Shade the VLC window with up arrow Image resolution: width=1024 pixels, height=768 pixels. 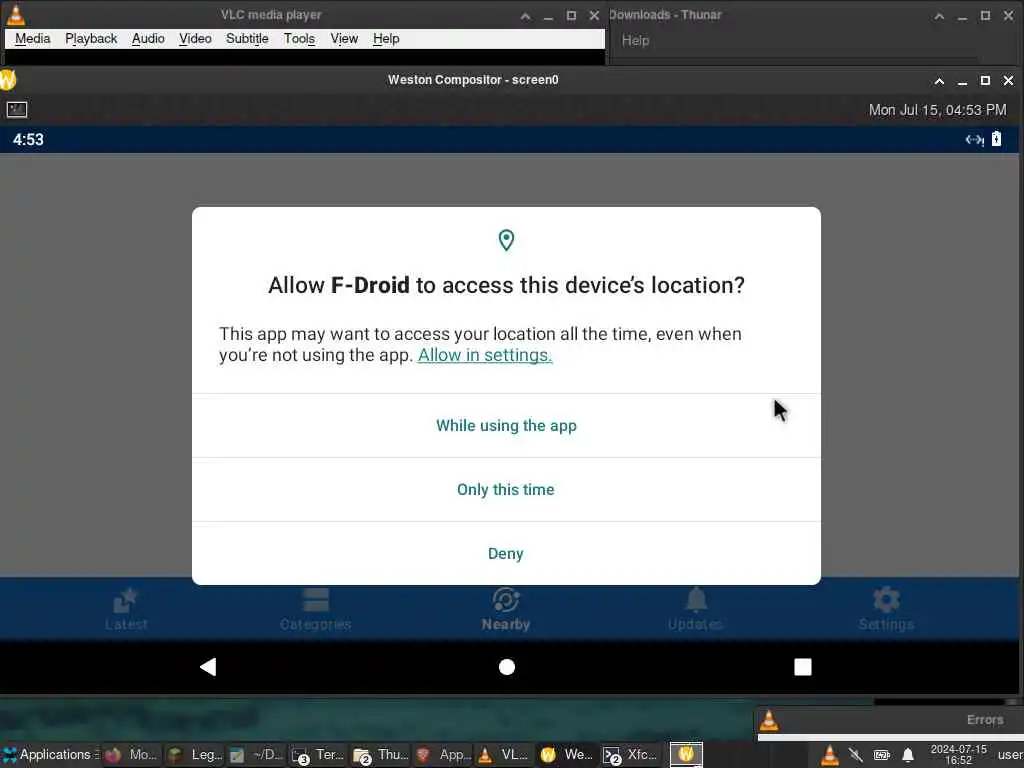(x=526, y=16)
